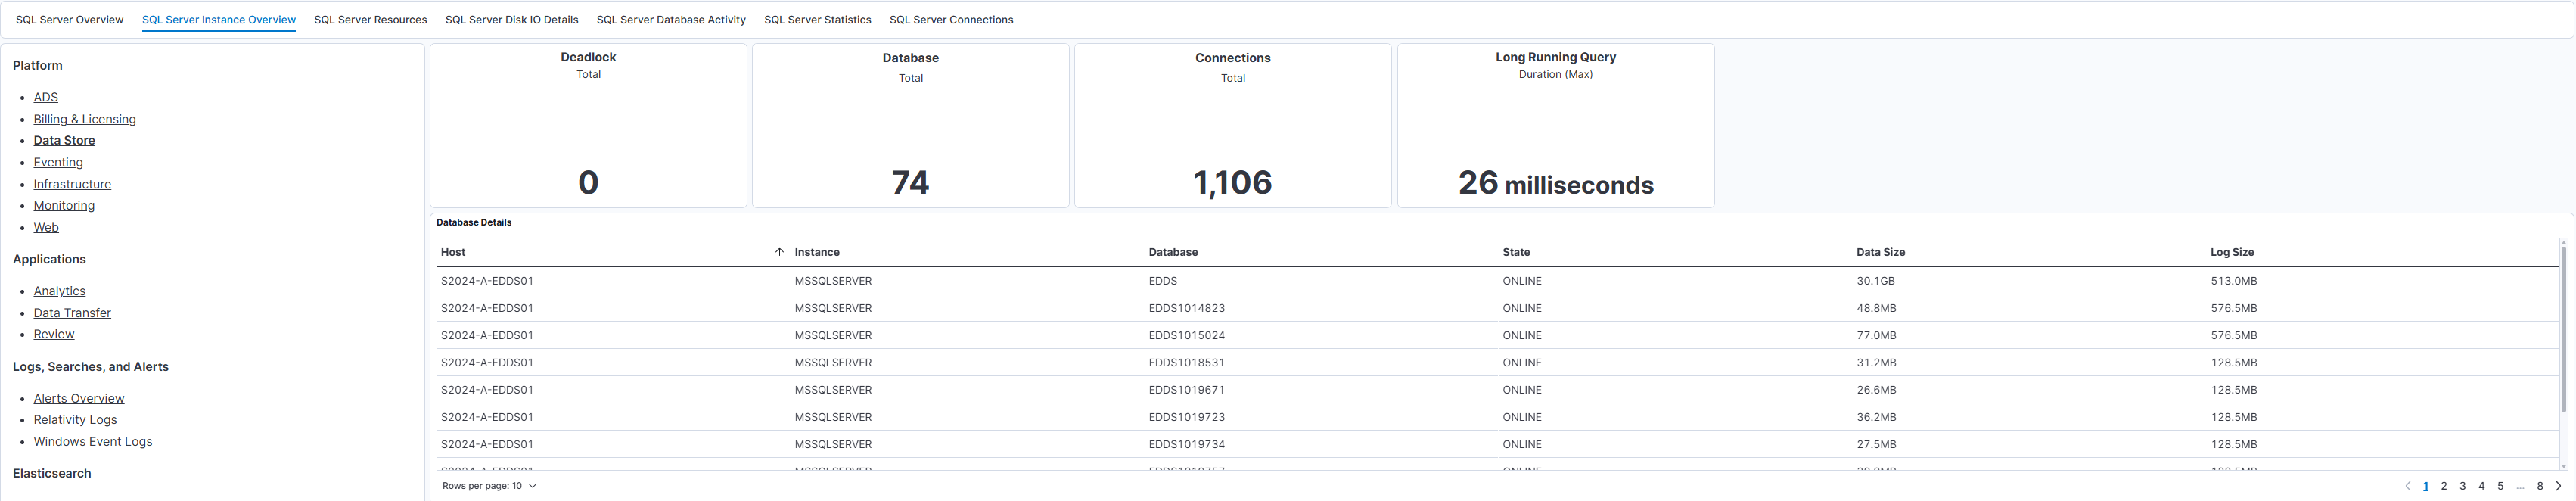Go to the Monitoring link
The image size is (2576, 501).
[64, 206]
